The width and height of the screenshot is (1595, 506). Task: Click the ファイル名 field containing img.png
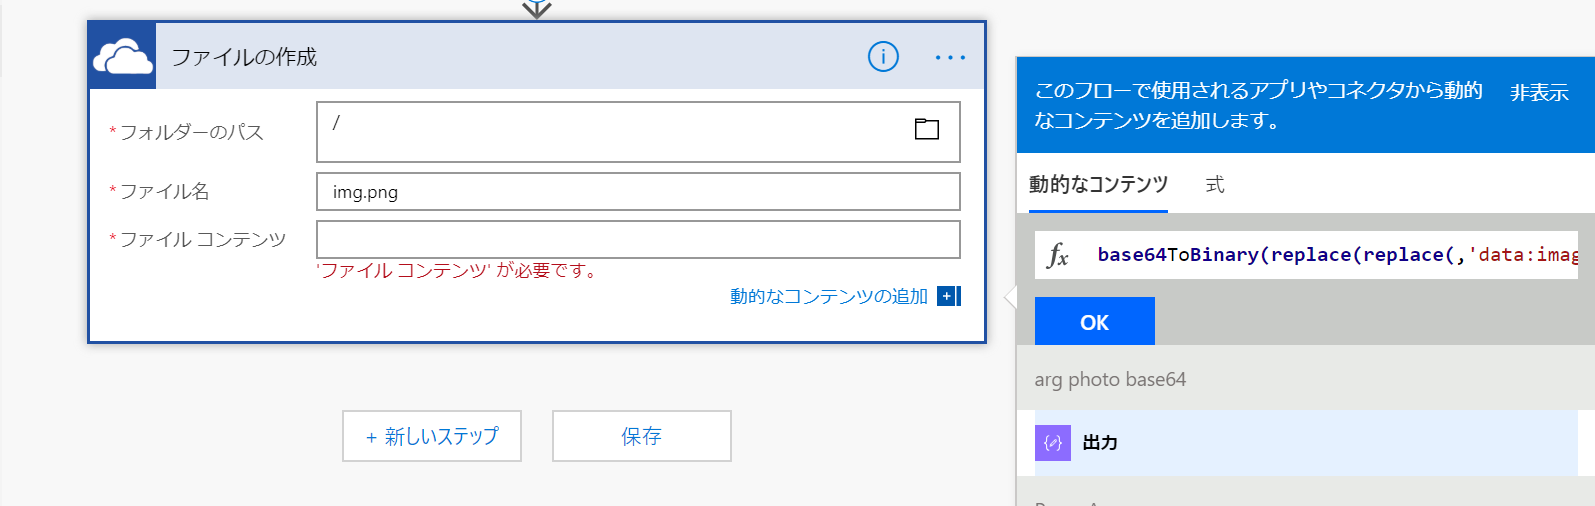638,192
